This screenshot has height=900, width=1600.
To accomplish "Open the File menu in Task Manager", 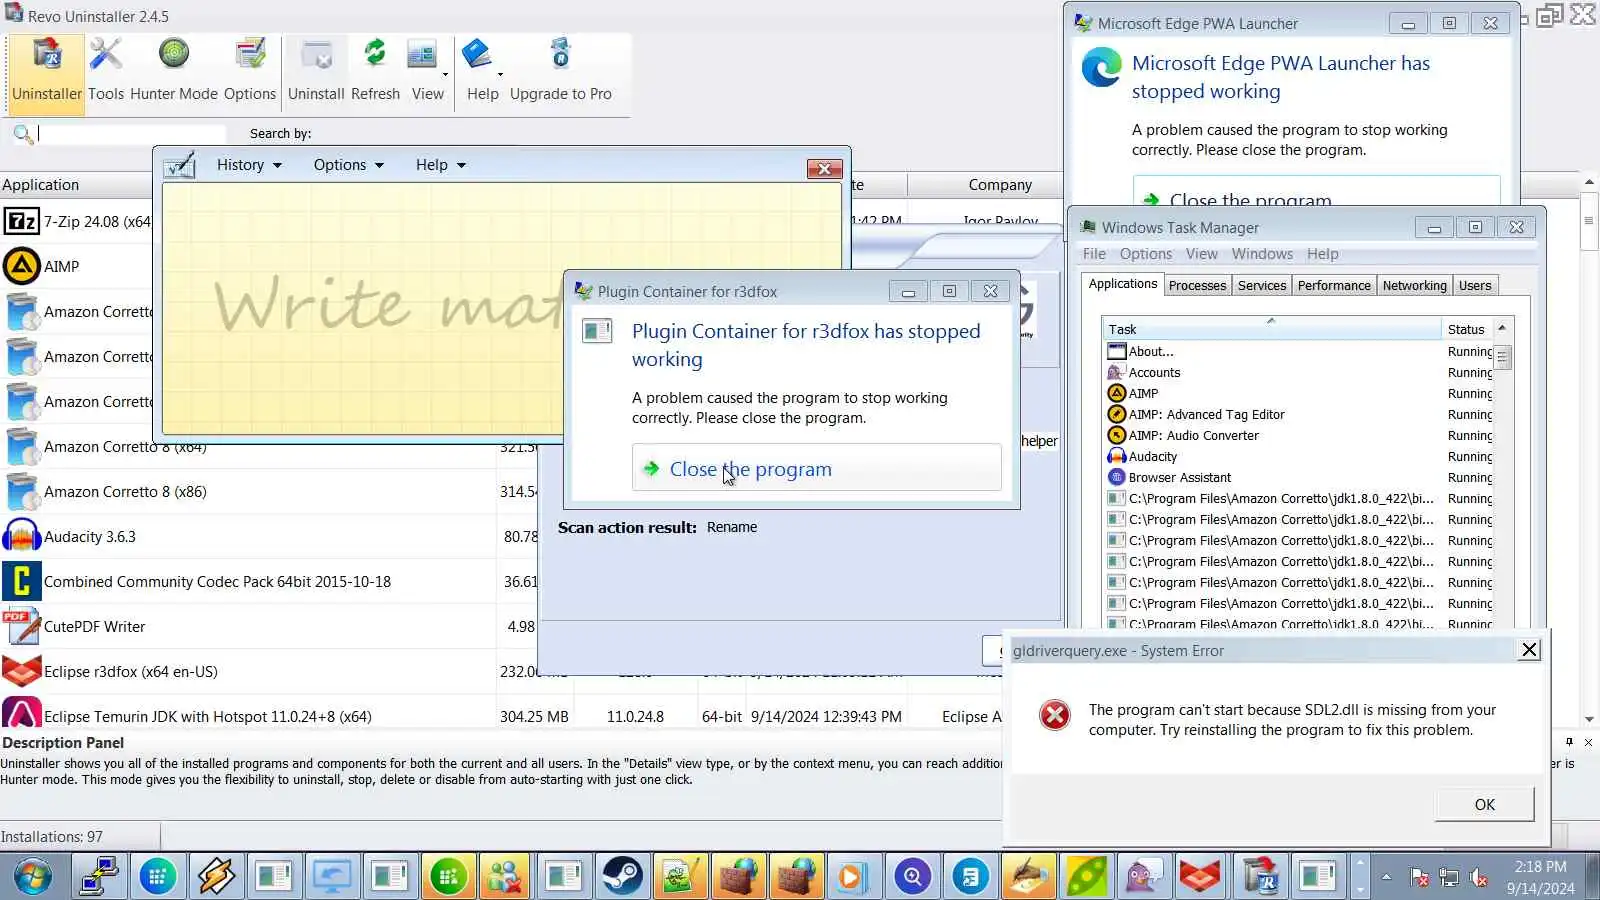I will click(x=1094, y=254).
